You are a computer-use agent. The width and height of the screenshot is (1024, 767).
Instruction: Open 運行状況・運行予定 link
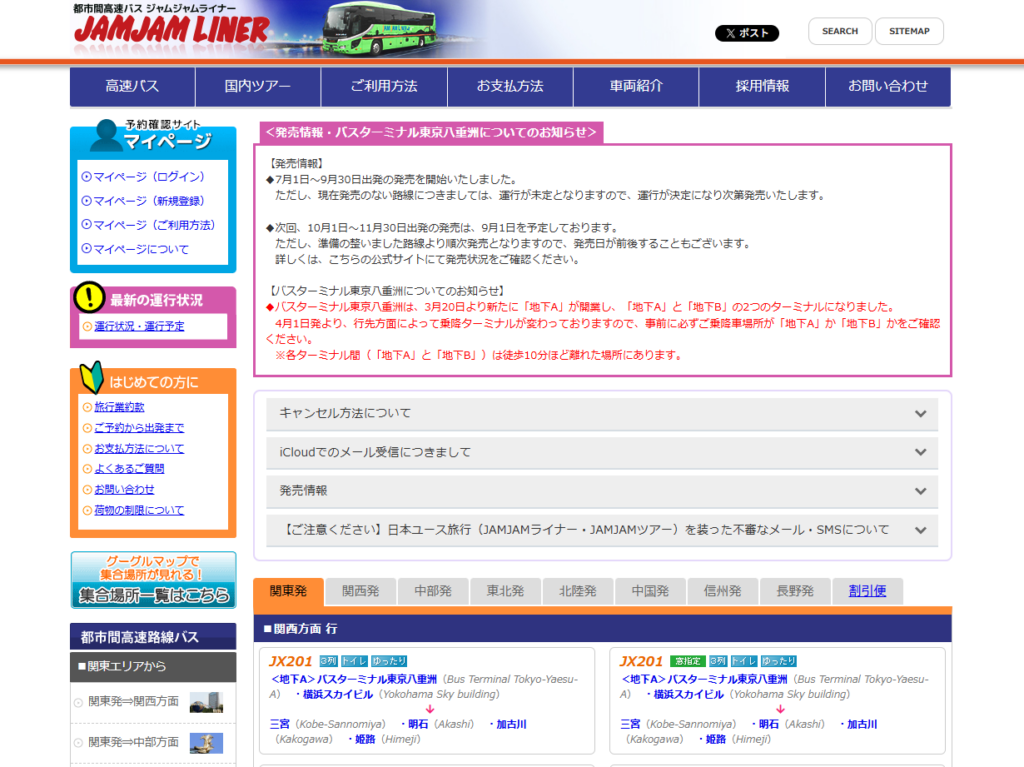tap(139, 326)
